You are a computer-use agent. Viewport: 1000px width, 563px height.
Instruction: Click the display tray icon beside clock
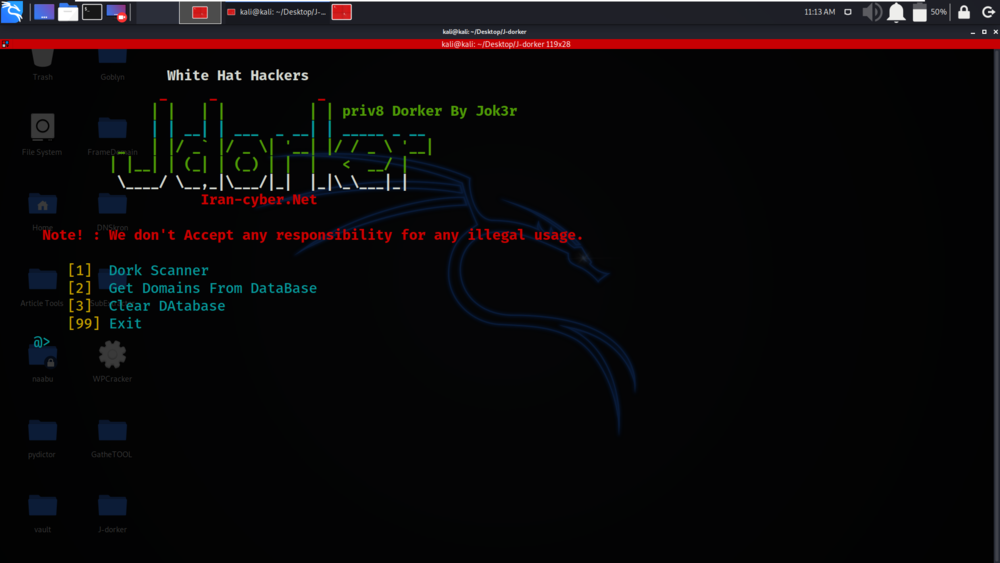click(848, 11)
